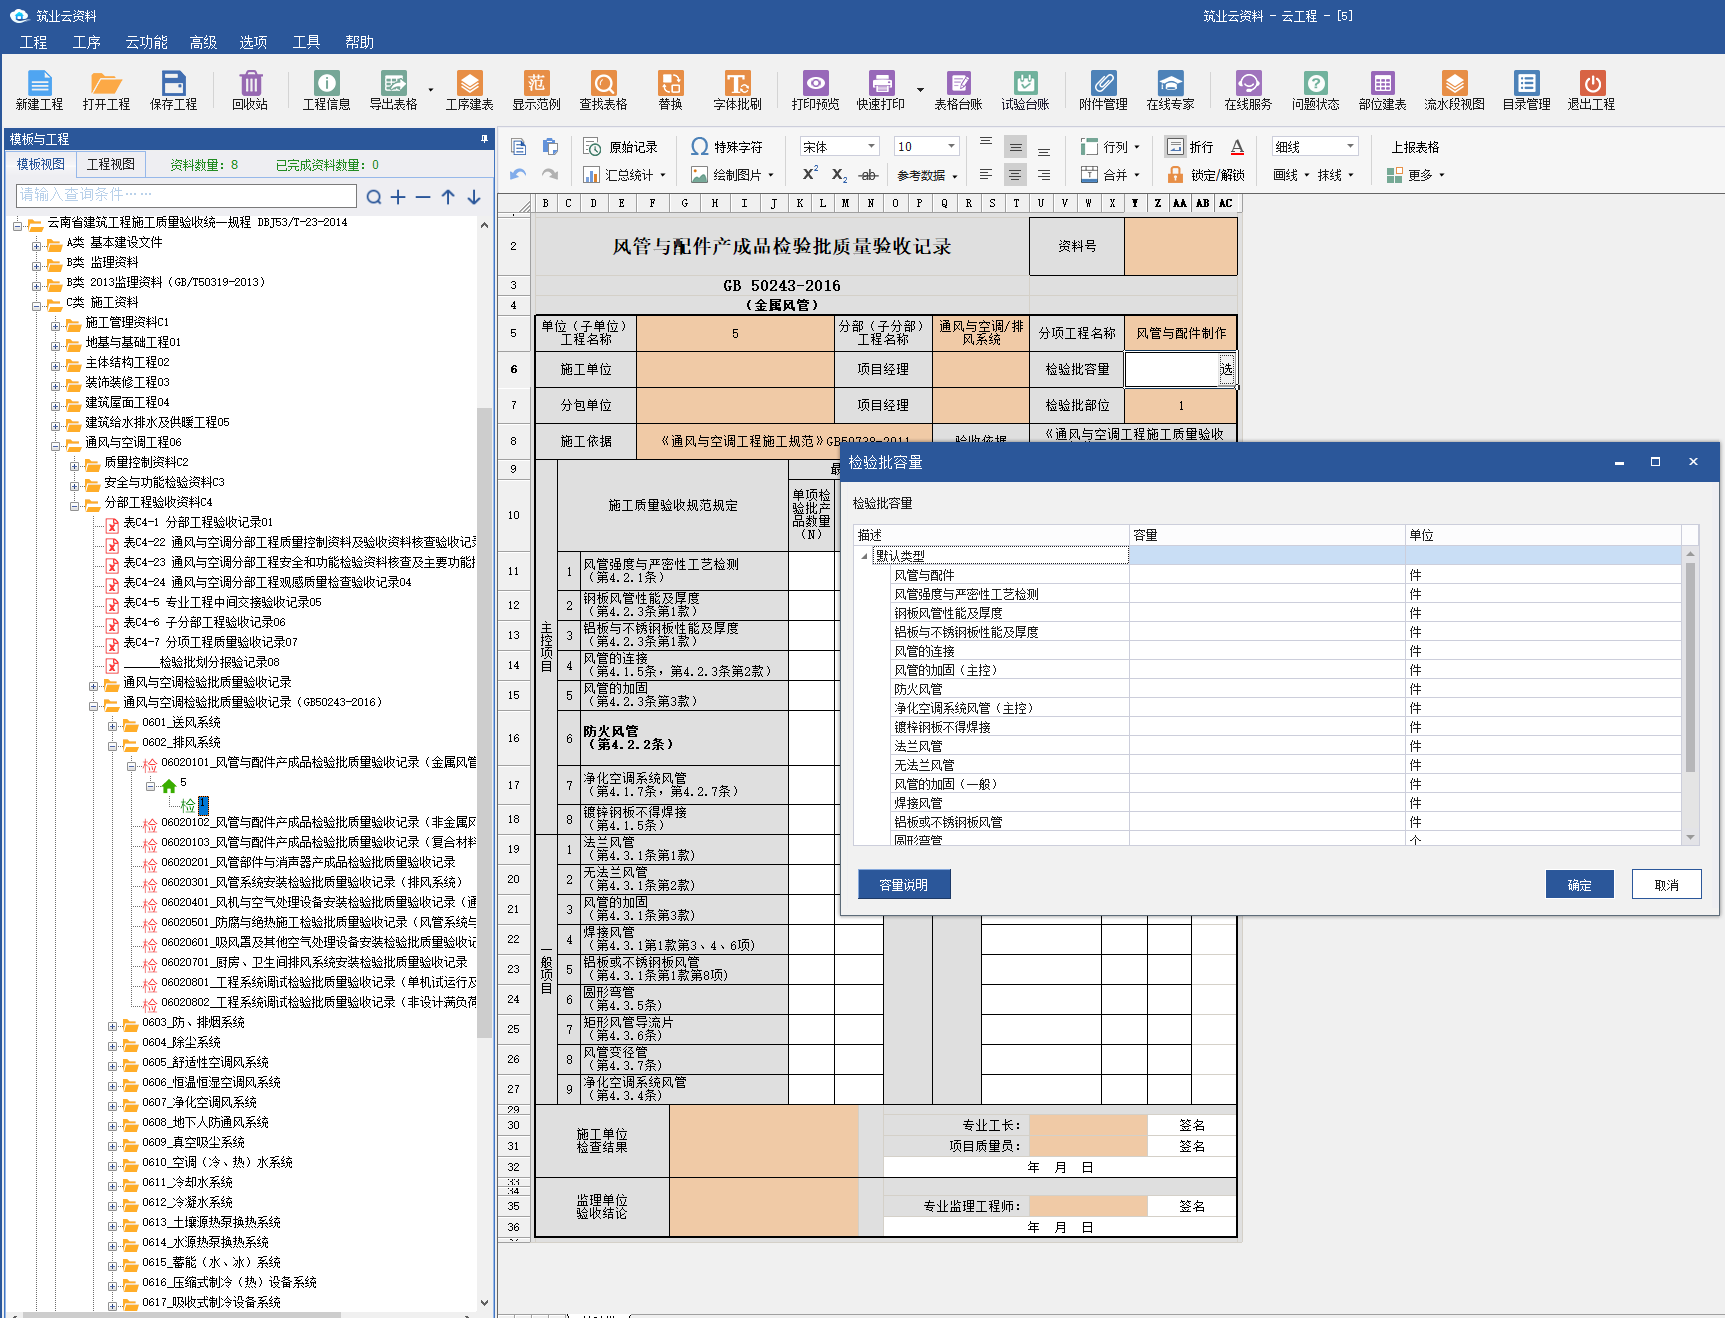Insert 特殊字符 special character

[727, 147]
